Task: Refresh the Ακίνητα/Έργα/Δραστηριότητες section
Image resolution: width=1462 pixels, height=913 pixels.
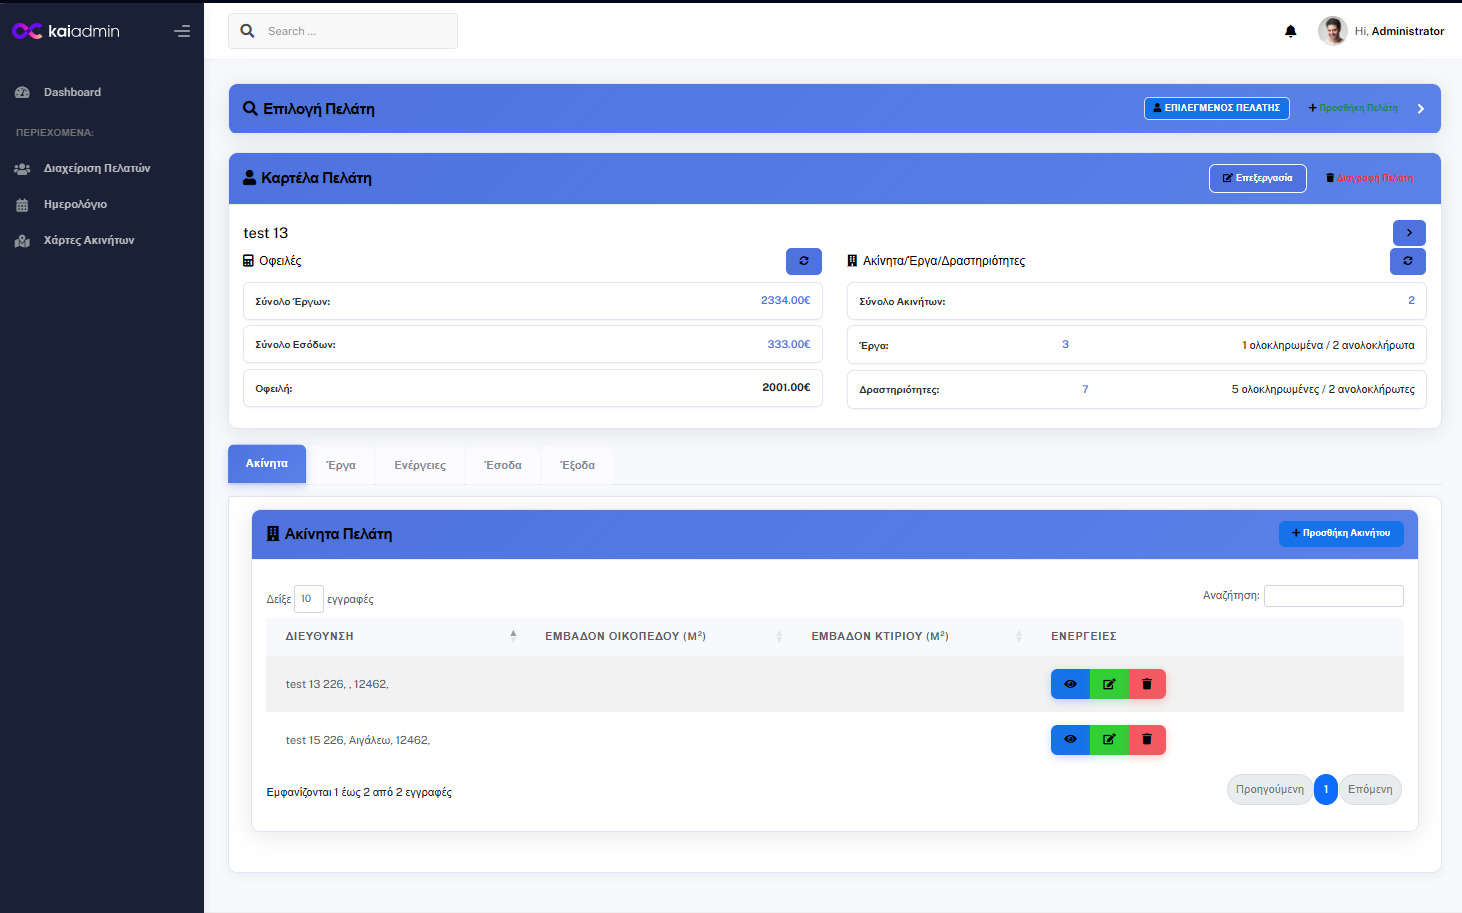Action: [1407, 261]
